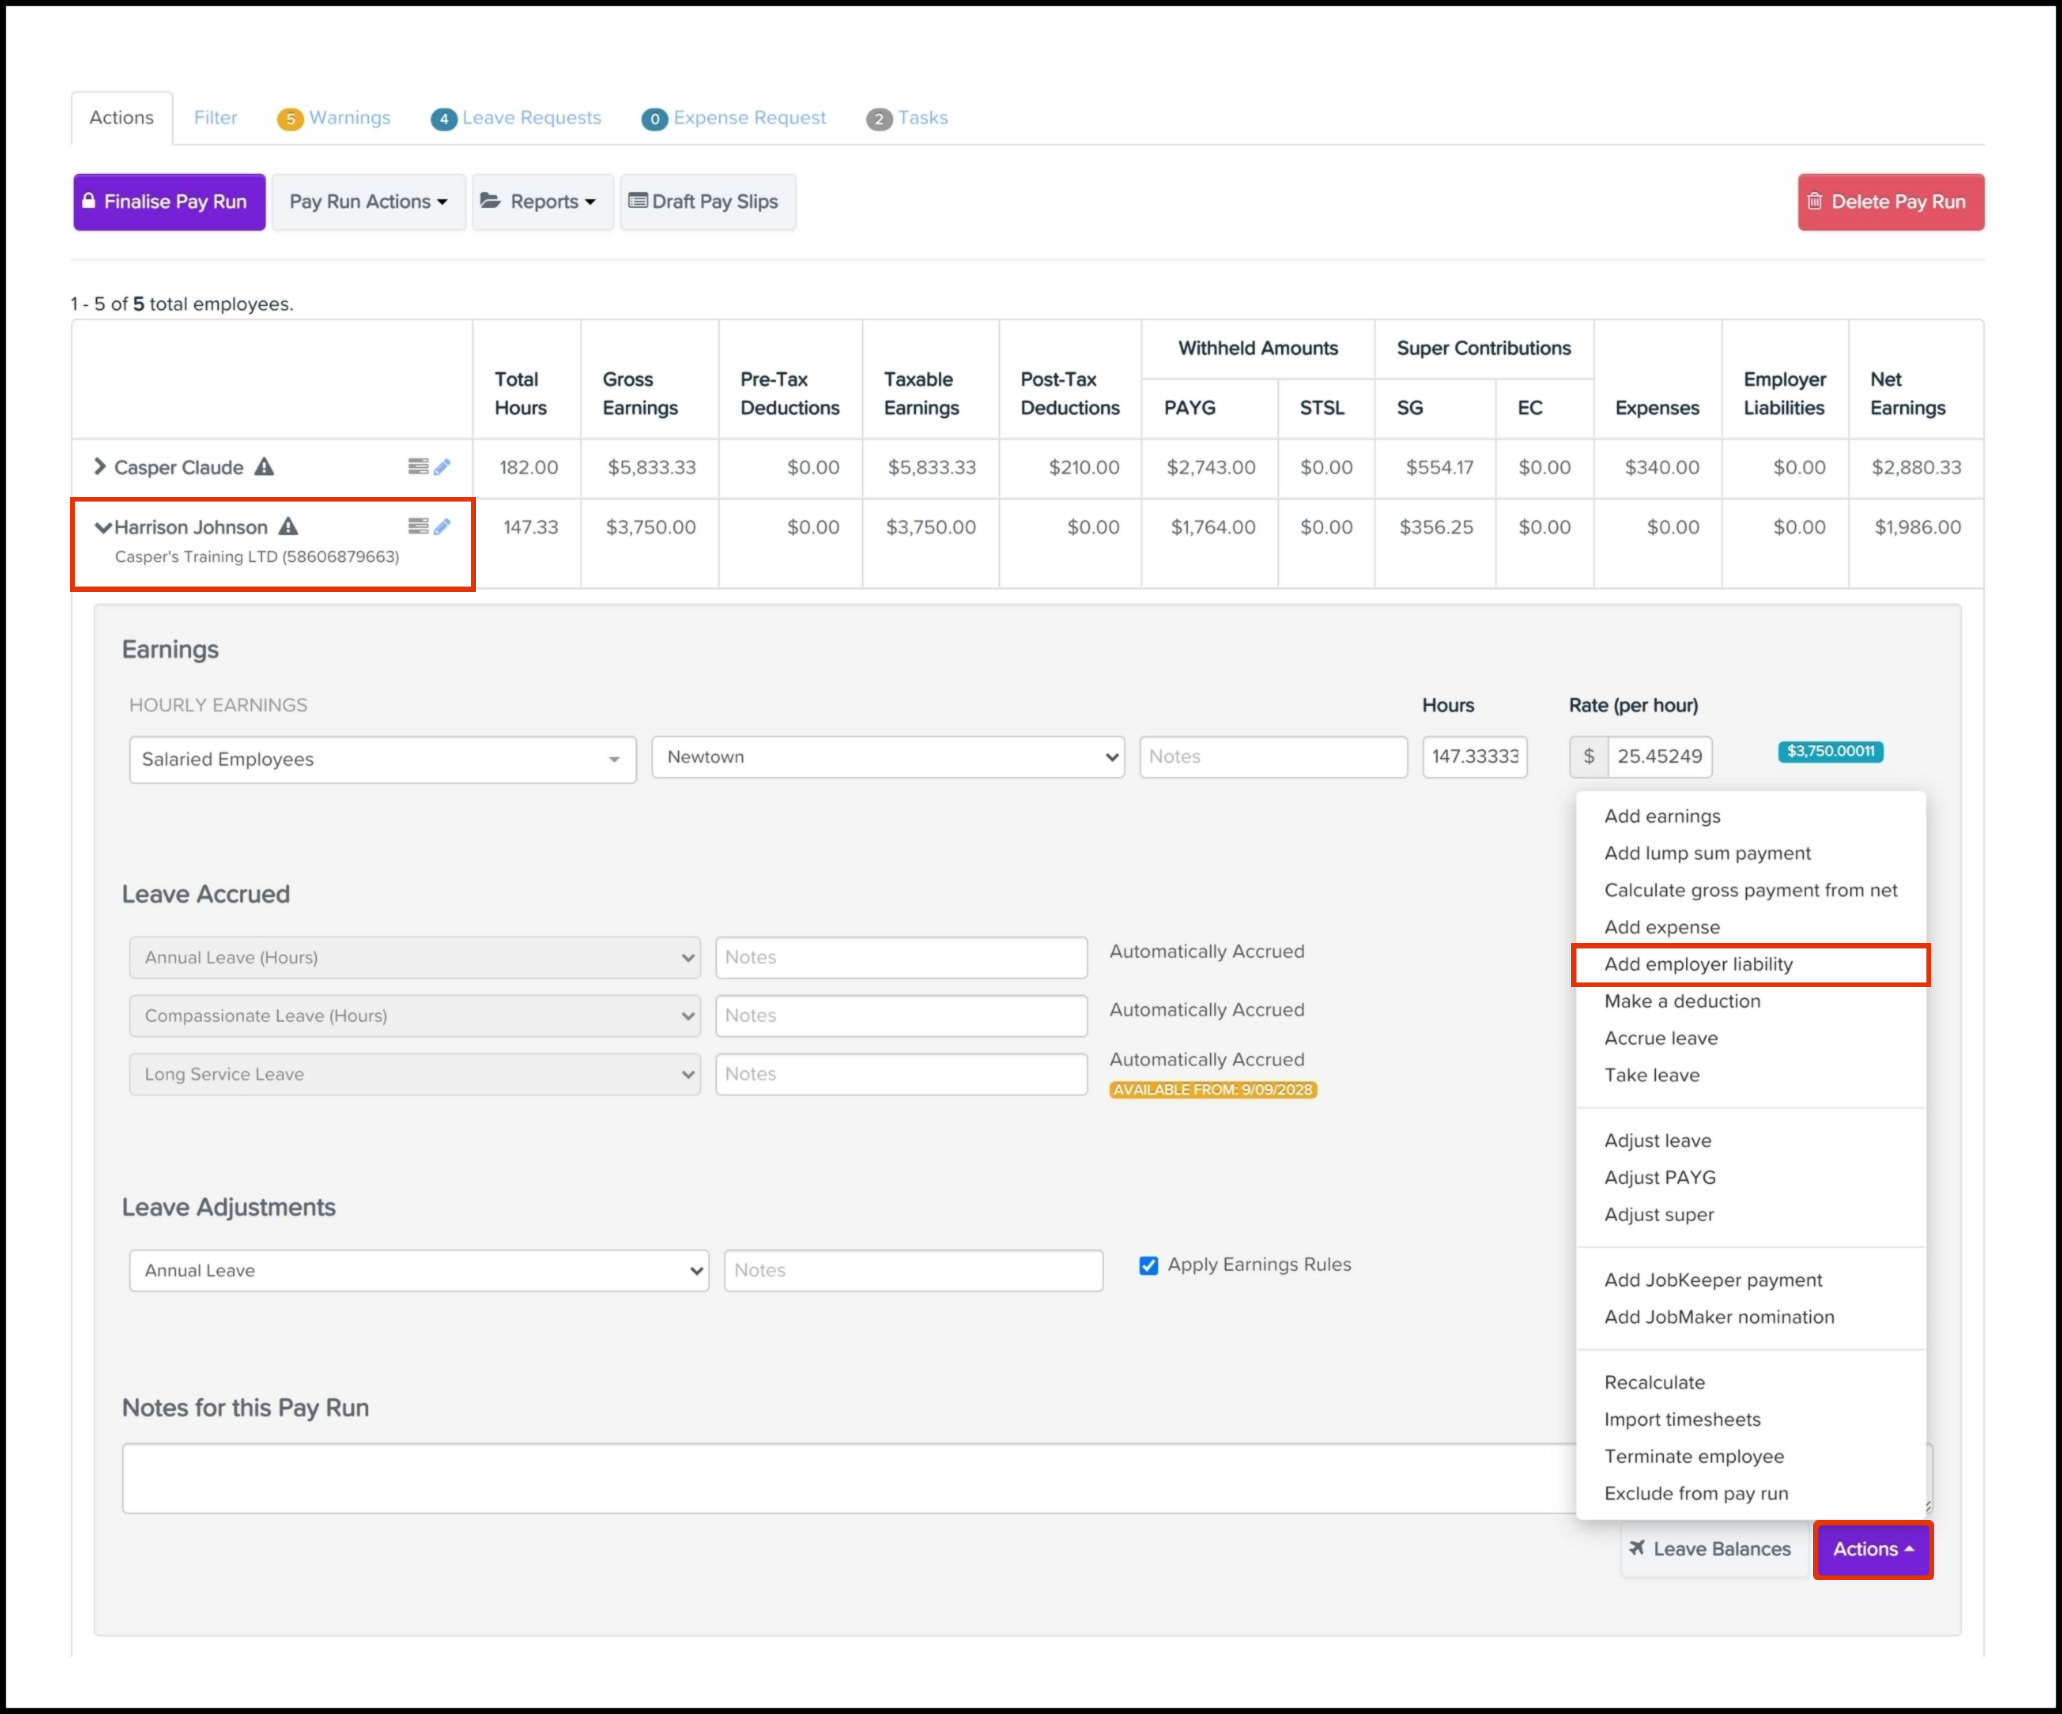
Task: Choose Add employer liability menu item
Action: [1699, 964]
